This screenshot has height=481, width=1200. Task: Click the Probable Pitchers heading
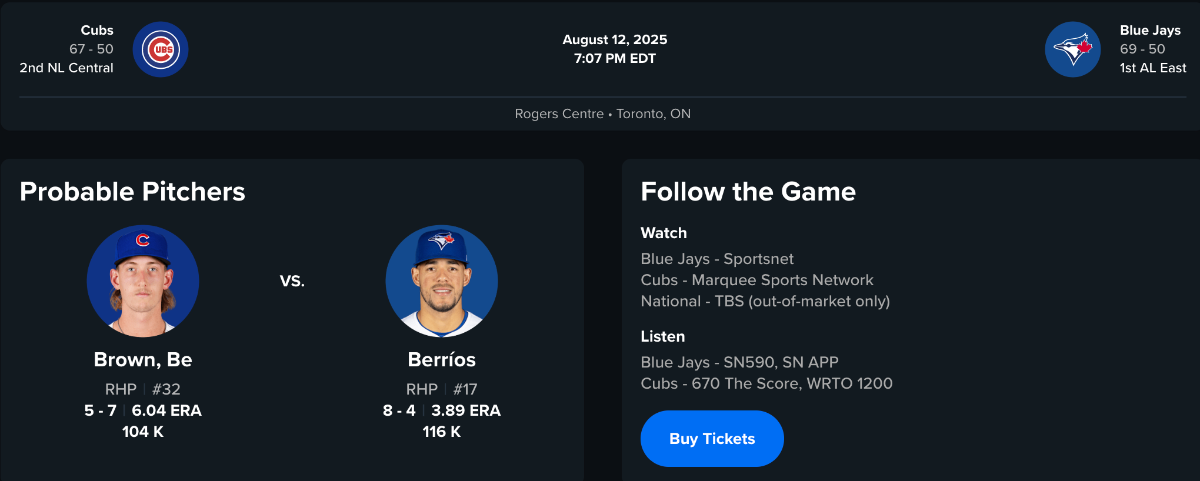(x=132, y=192)
